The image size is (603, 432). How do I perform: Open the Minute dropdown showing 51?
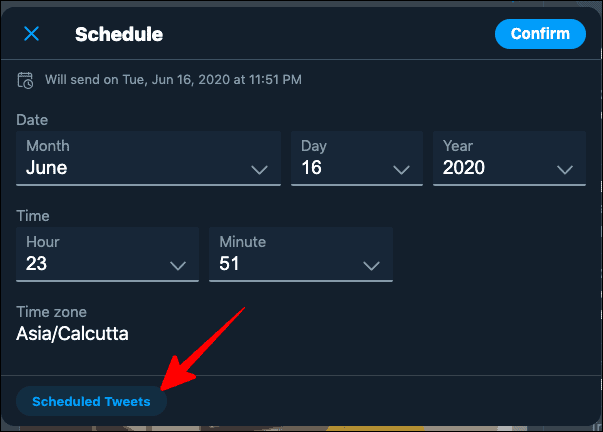pyautogui.click(x=301, y=254)
